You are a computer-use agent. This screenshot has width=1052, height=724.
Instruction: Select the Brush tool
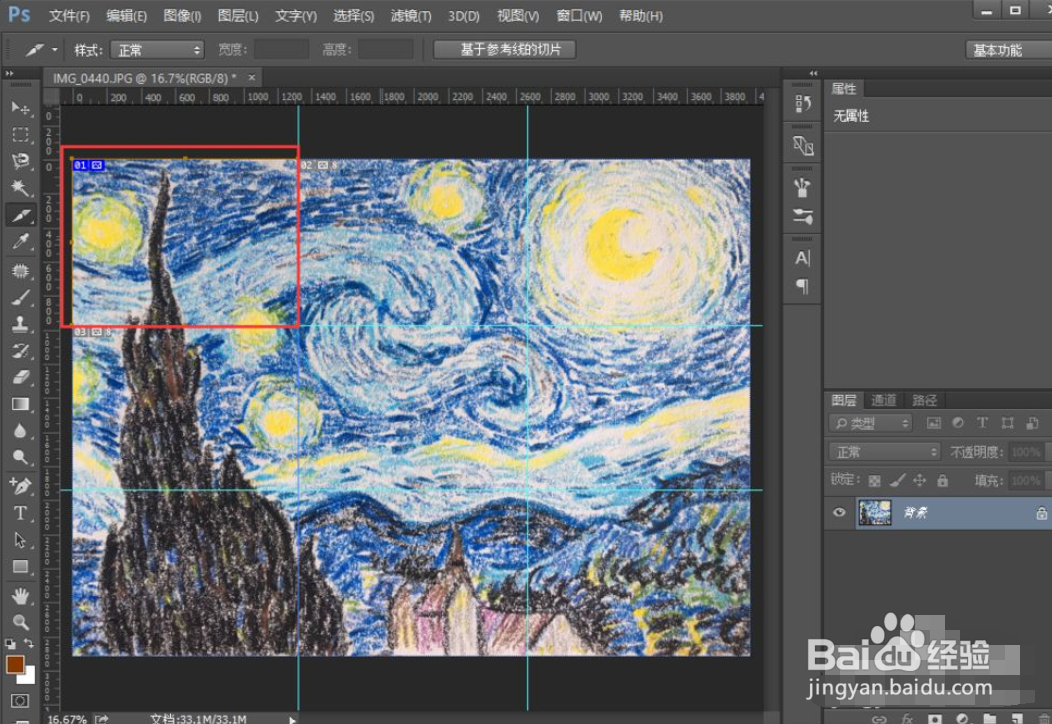pos(20,297)
